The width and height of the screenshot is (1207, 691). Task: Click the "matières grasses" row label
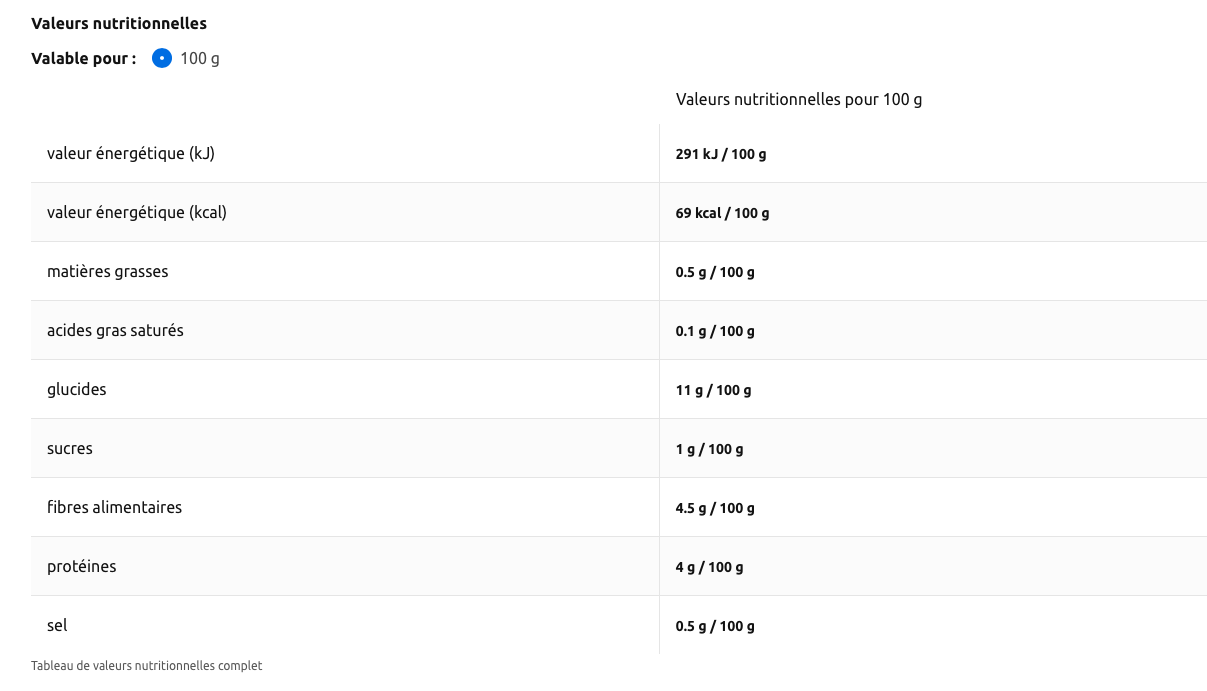pyautogui.click(x=107, y=271)
